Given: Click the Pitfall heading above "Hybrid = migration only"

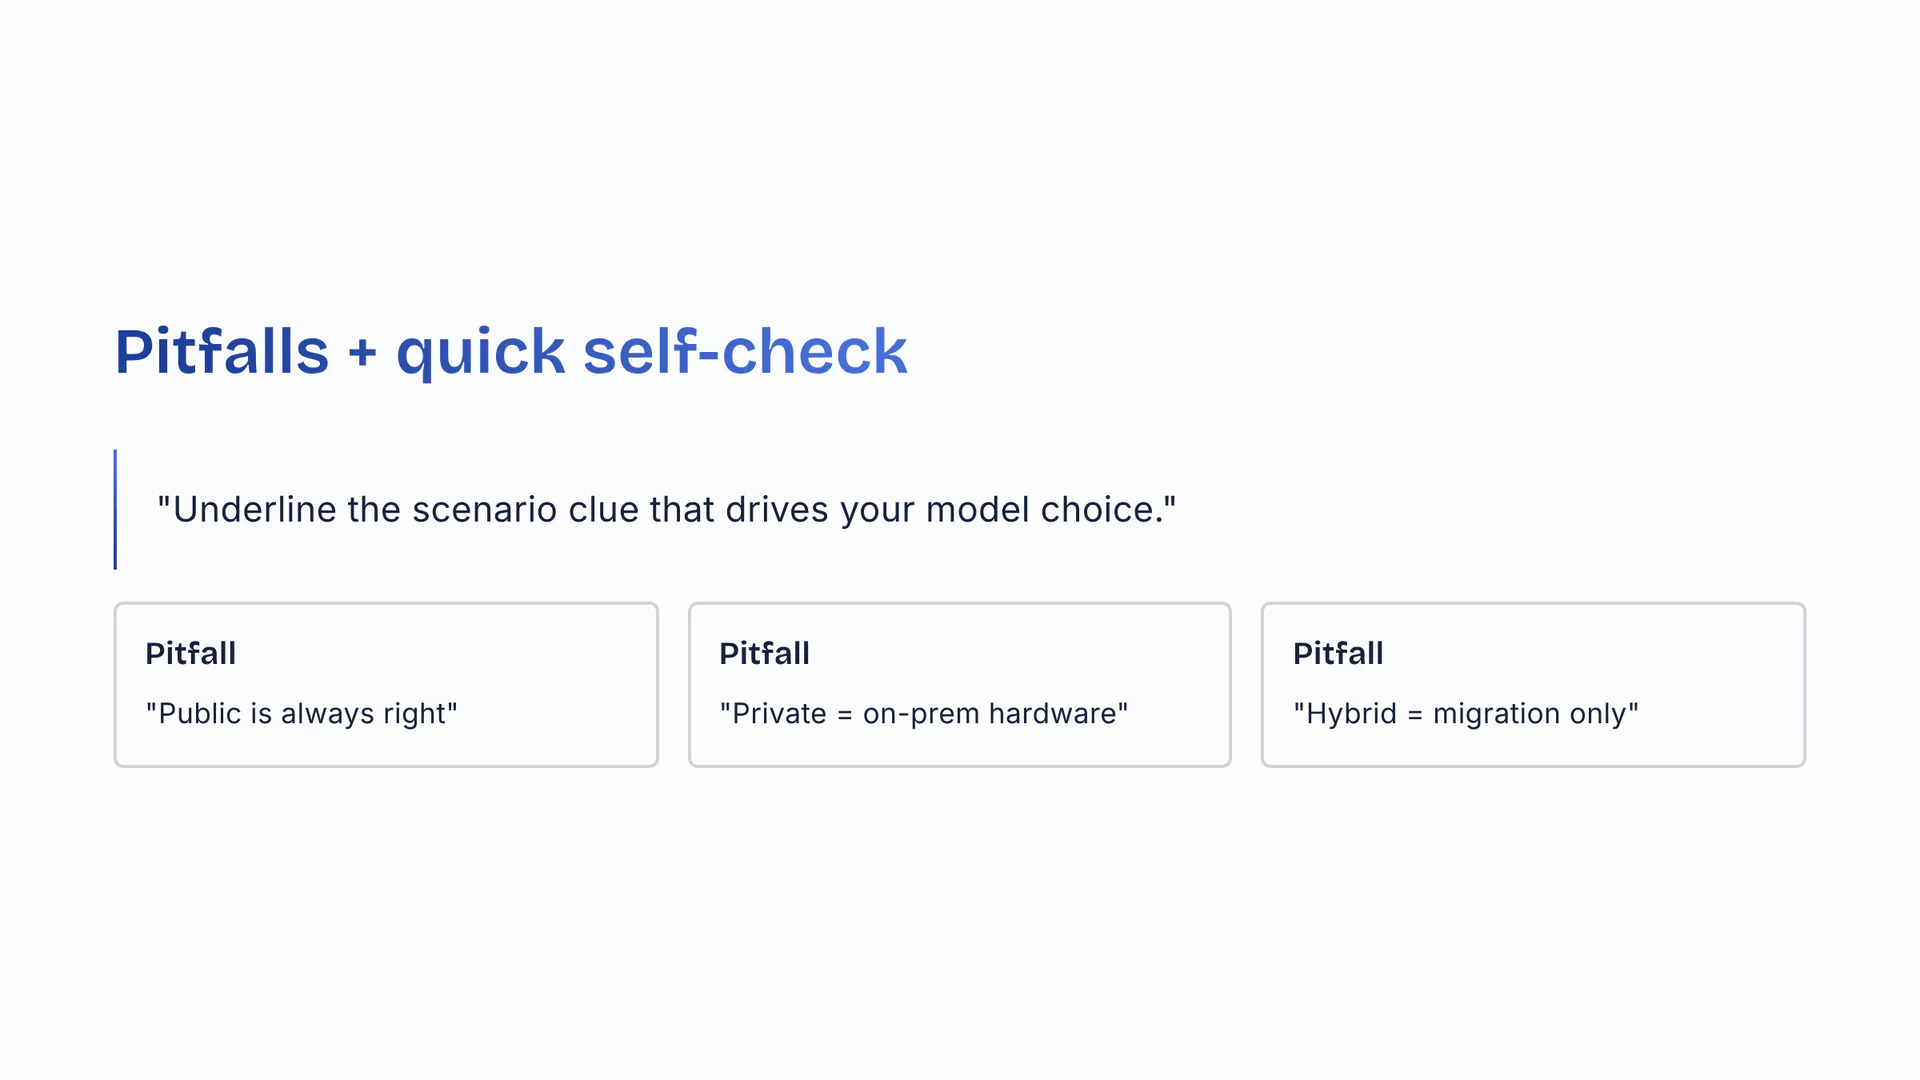Looking at the screenshot, I should (1338, 654).
